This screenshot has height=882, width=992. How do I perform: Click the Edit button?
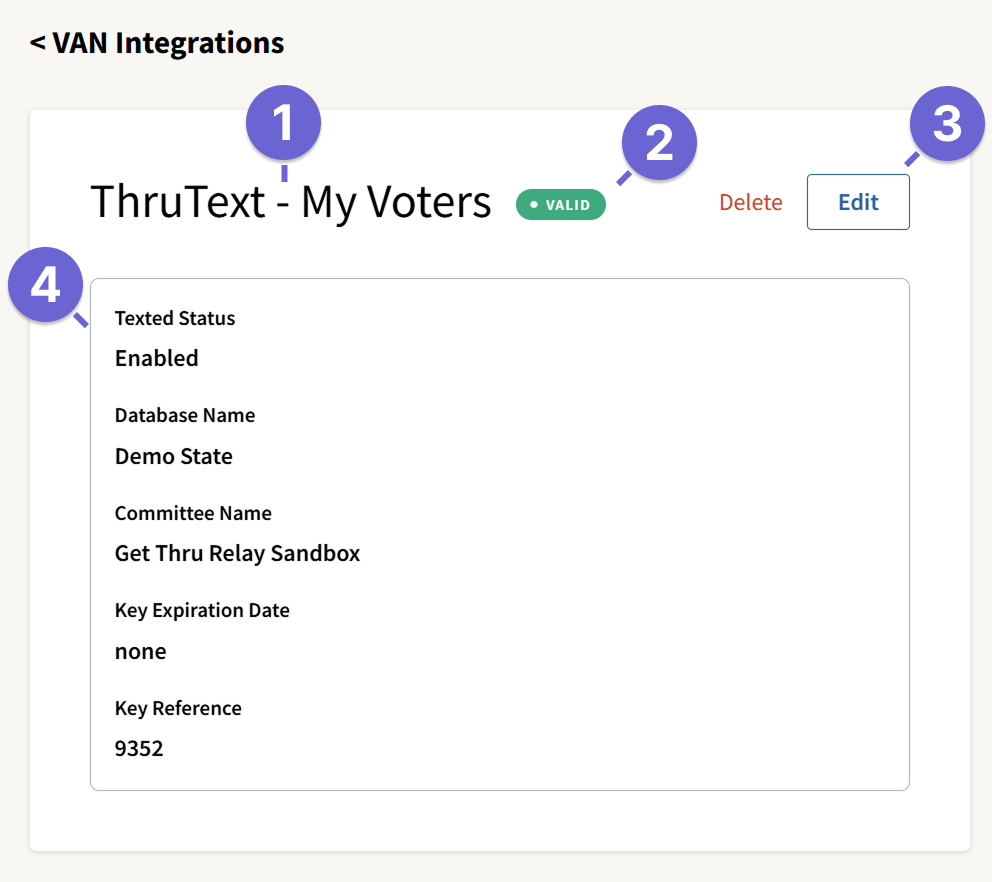[x=858, y=202]
